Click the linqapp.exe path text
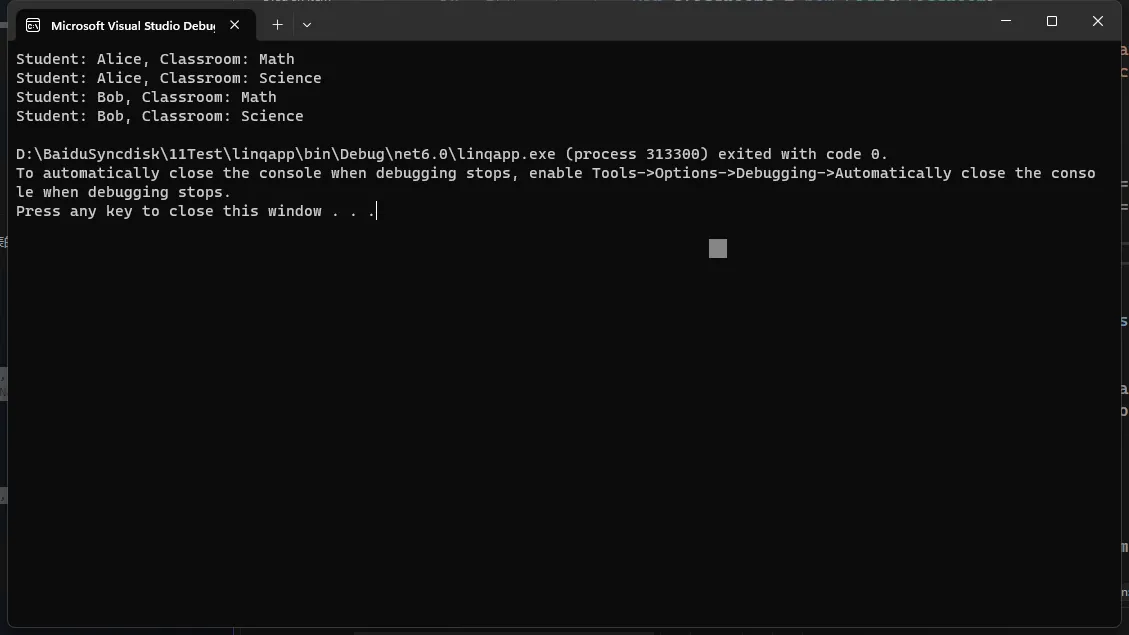1129x635 pixels. [x=286, y=154]
